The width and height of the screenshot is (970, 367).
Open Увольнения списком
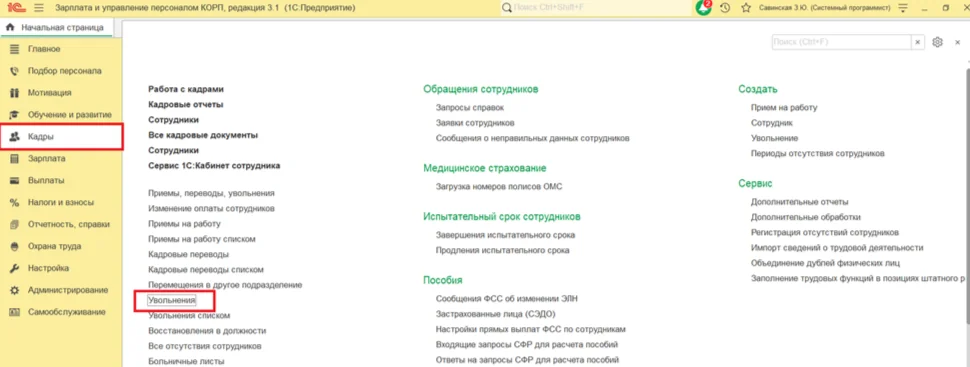pos(189,316)
